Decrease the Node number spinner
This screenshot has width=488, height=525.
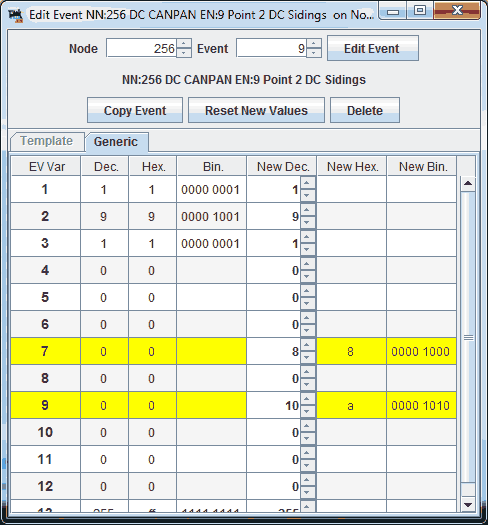tap(184, 53)
